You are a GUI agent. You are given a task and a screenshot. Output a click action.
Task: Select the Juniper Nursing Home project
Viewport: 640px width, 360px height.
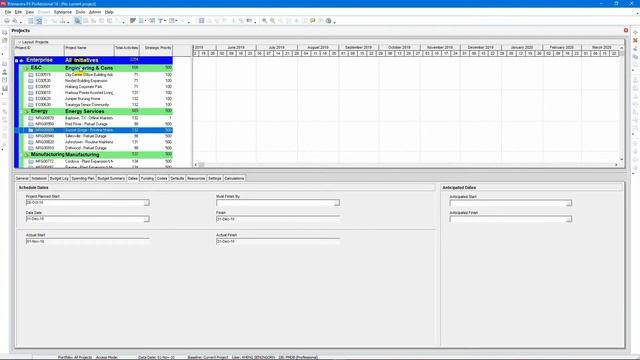(98, 99)
